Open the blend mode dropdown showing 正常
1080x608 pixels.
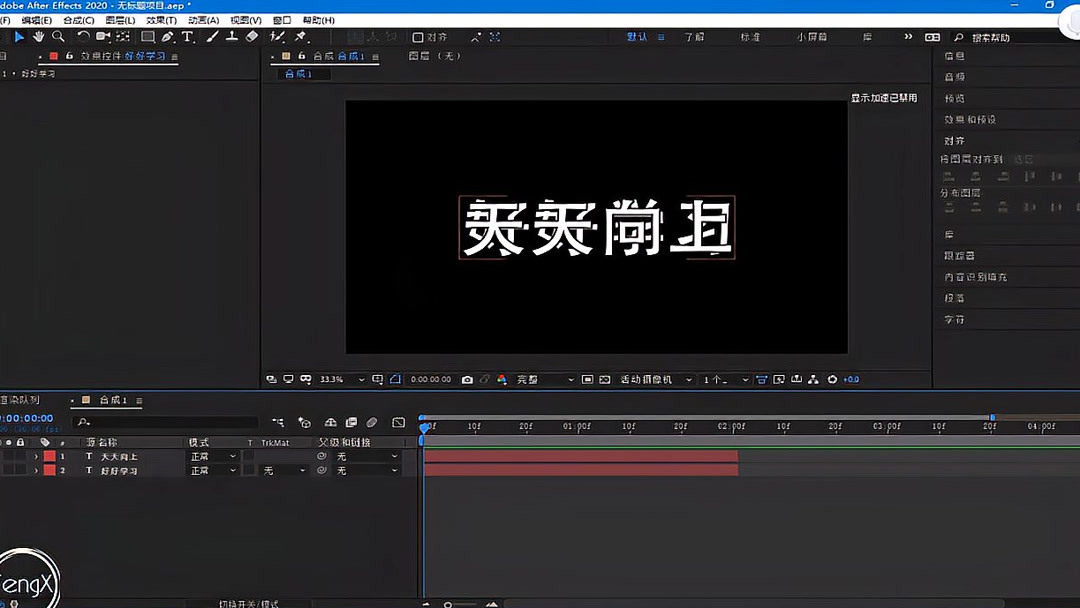click(x=212, y=455)
